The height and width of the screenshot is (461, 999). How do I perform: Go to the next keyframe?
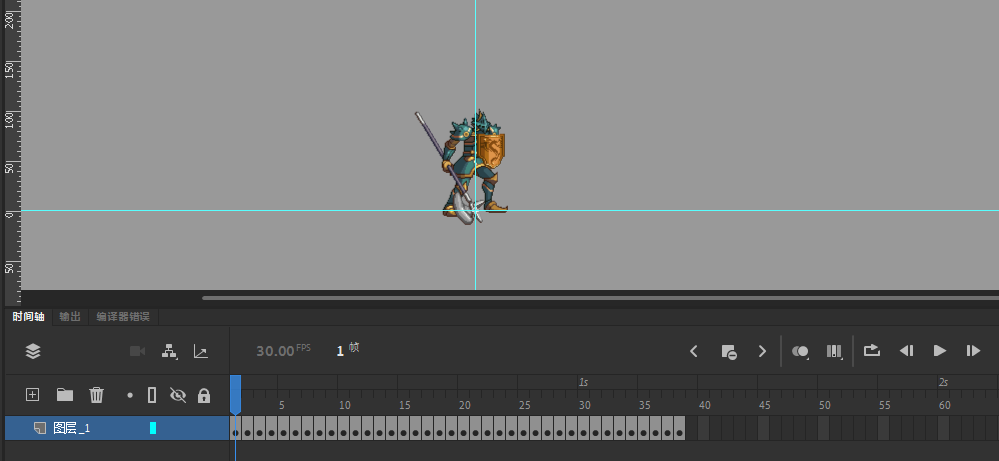(762, 351)
